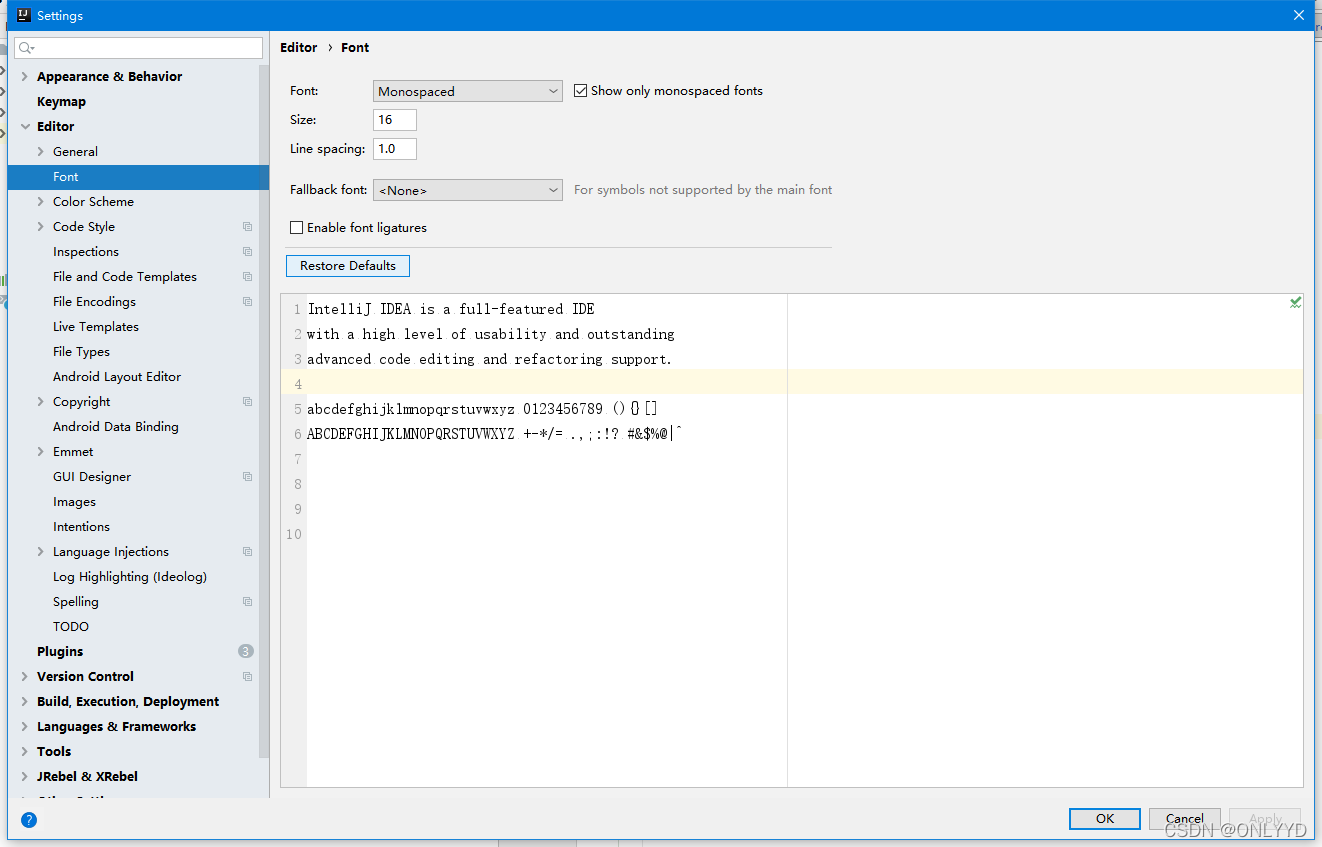The height and width of the screenshot is (847, 1322).
Task: Expand Appearance & Behavior section
Action: 25,77
